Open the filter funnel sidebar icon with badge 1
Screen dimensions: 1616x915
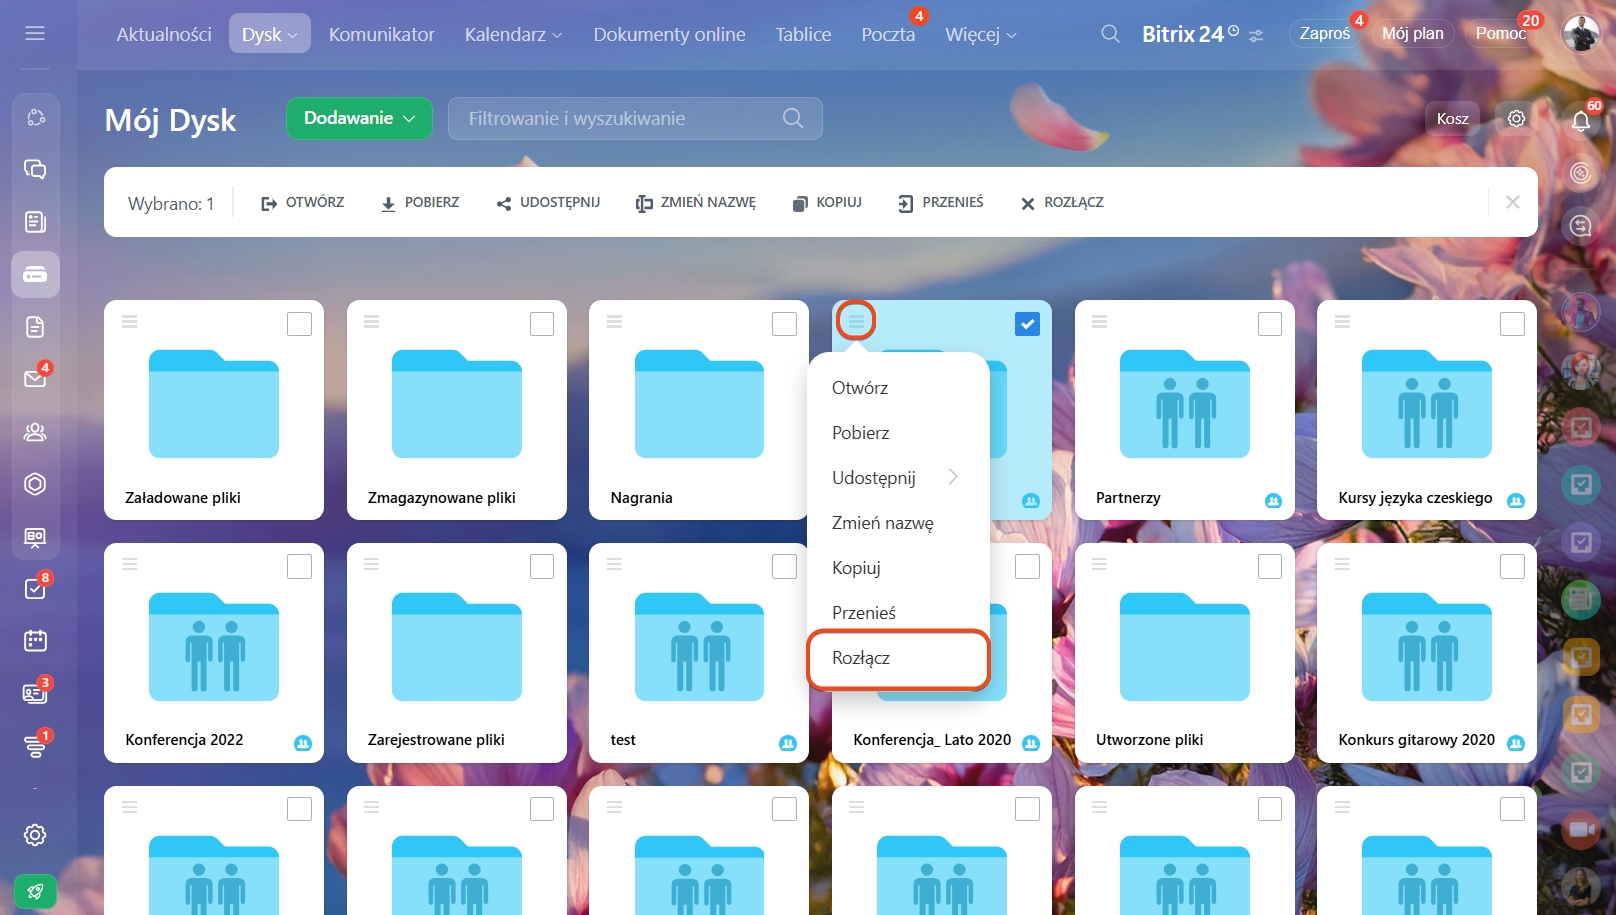pos(35,746)
